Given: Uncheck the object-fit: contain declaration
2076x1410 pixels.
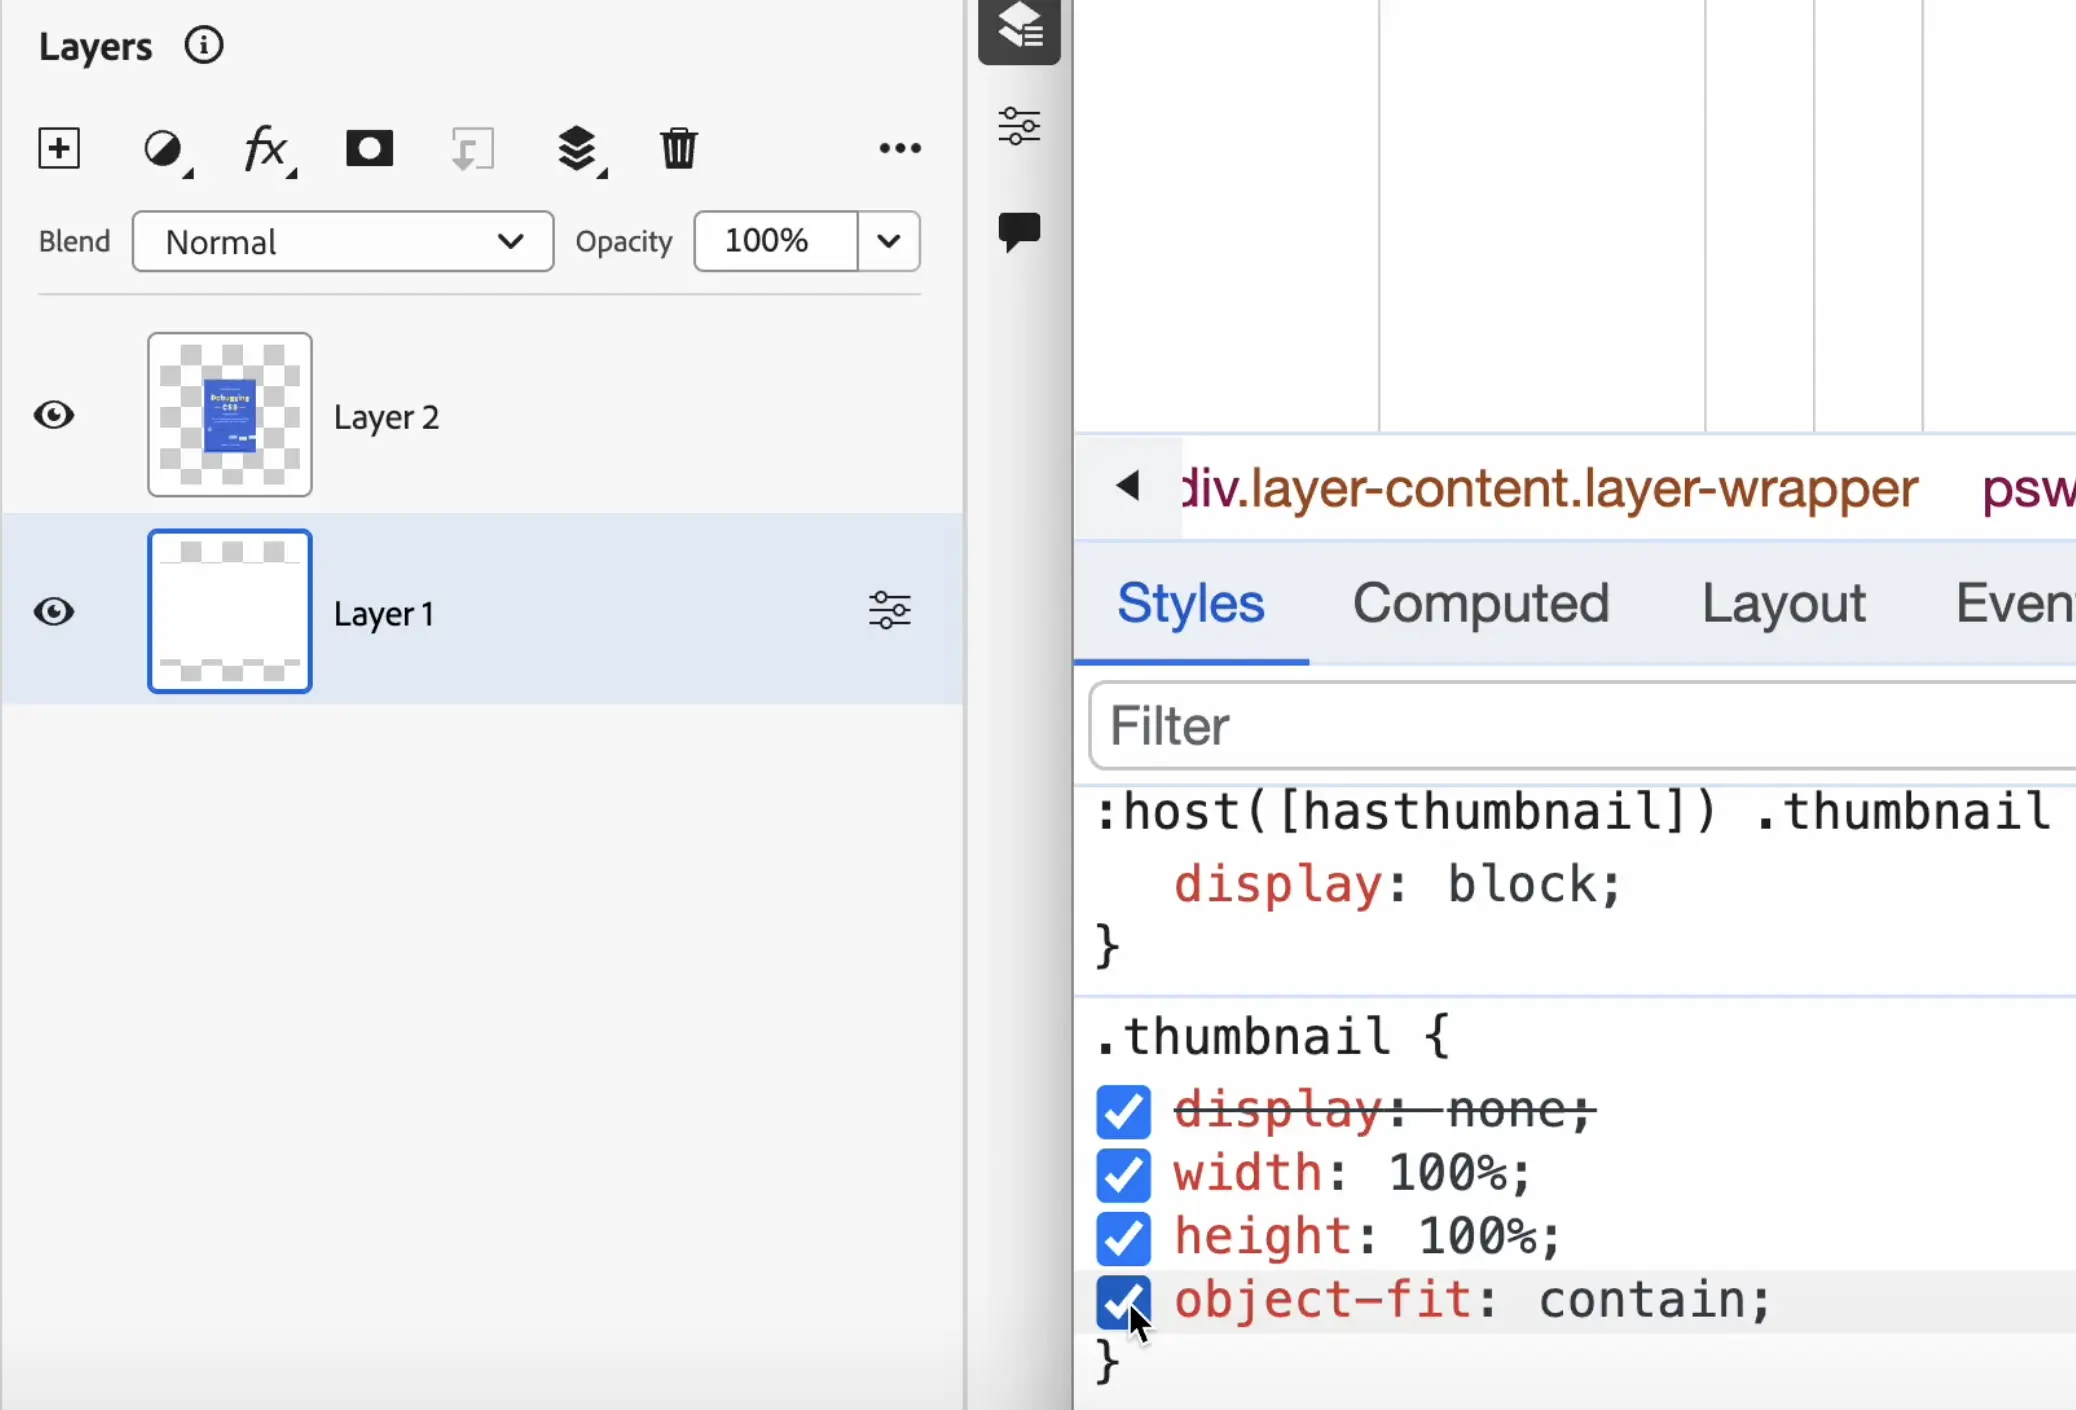Looking at the screenshot, I should tap(1123, 1301).
